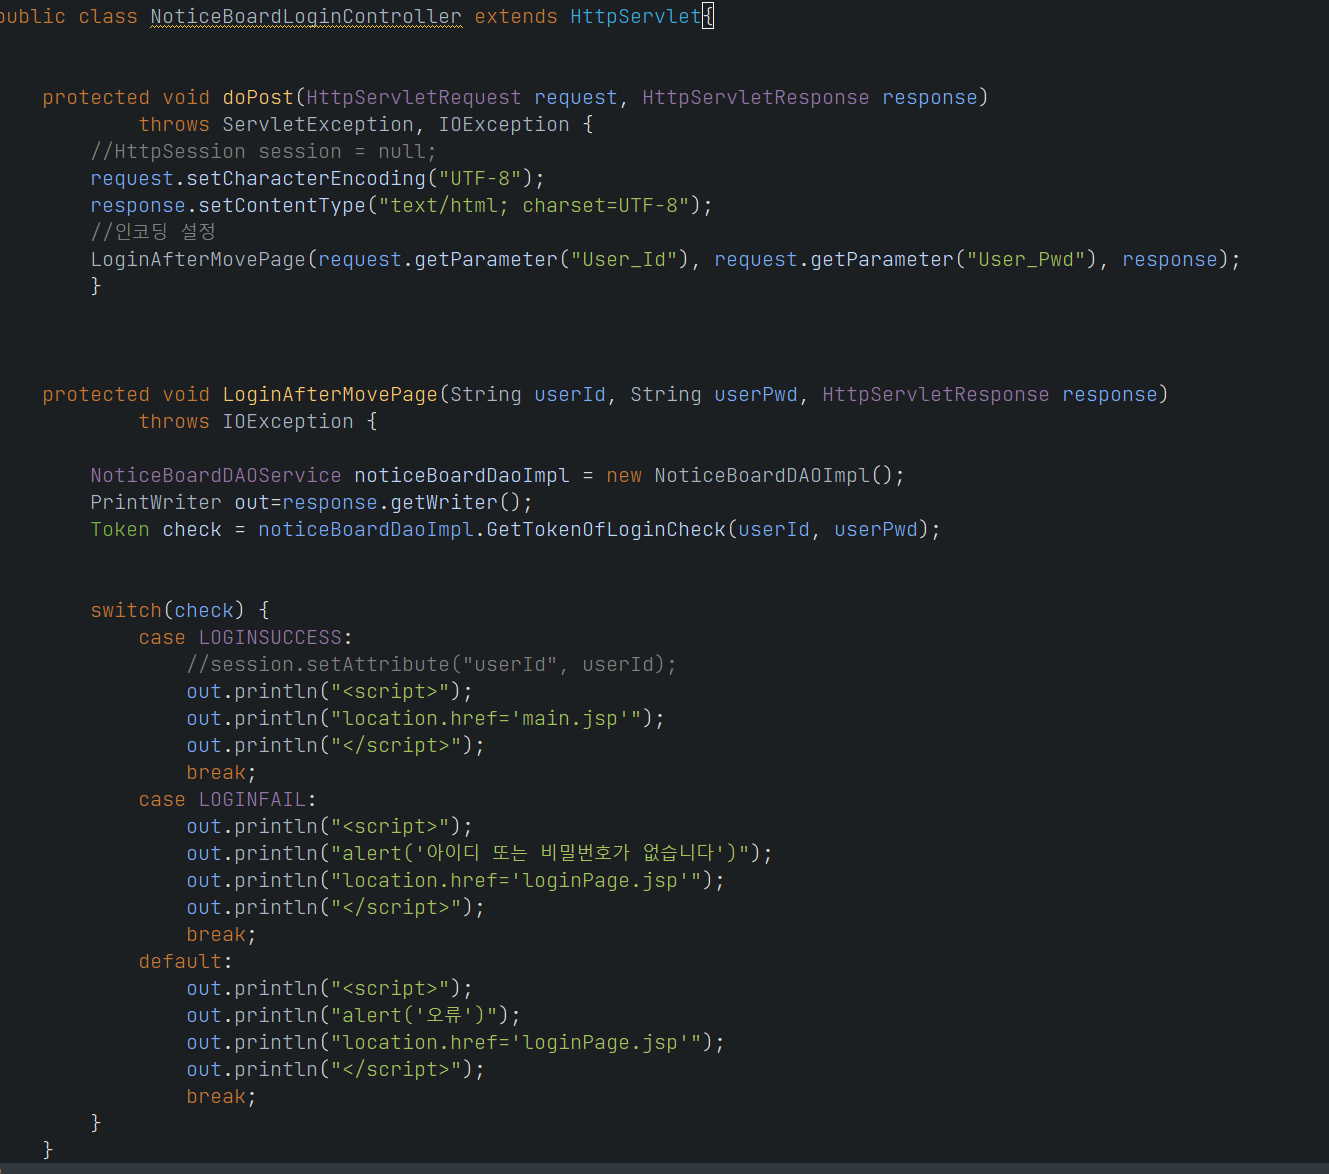Click the NoticeBoardDAOImpl() constructor call

pyautogui.click(x=774, y=476)
